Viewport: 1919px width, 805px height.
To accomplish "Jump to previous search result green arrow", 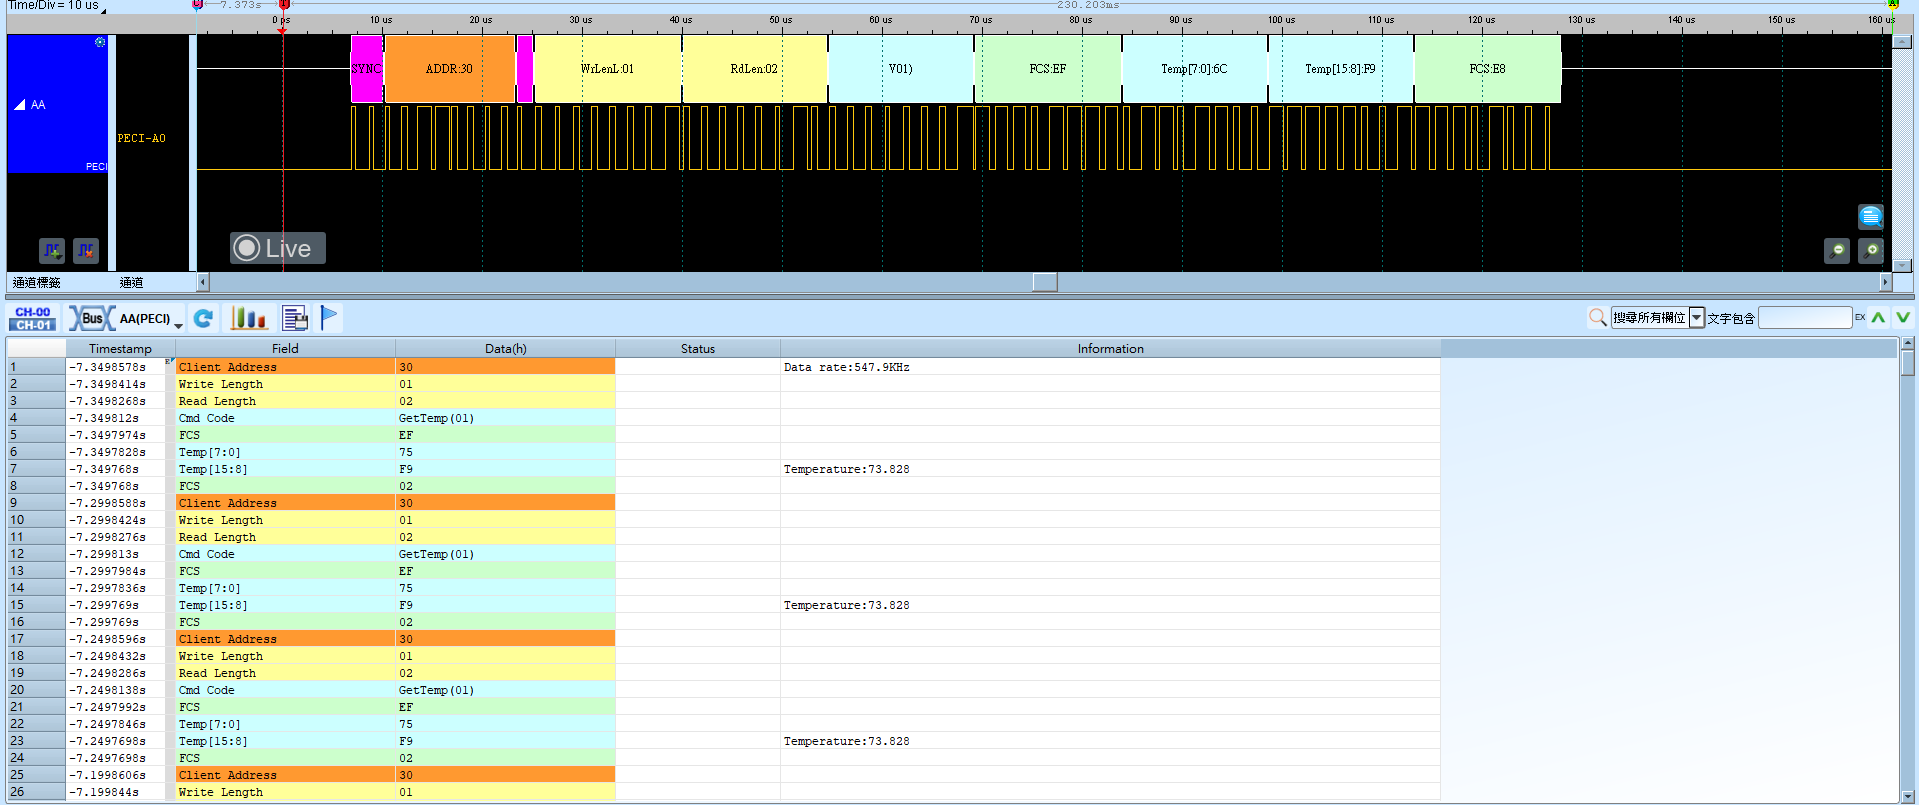I will point(1879,318).
